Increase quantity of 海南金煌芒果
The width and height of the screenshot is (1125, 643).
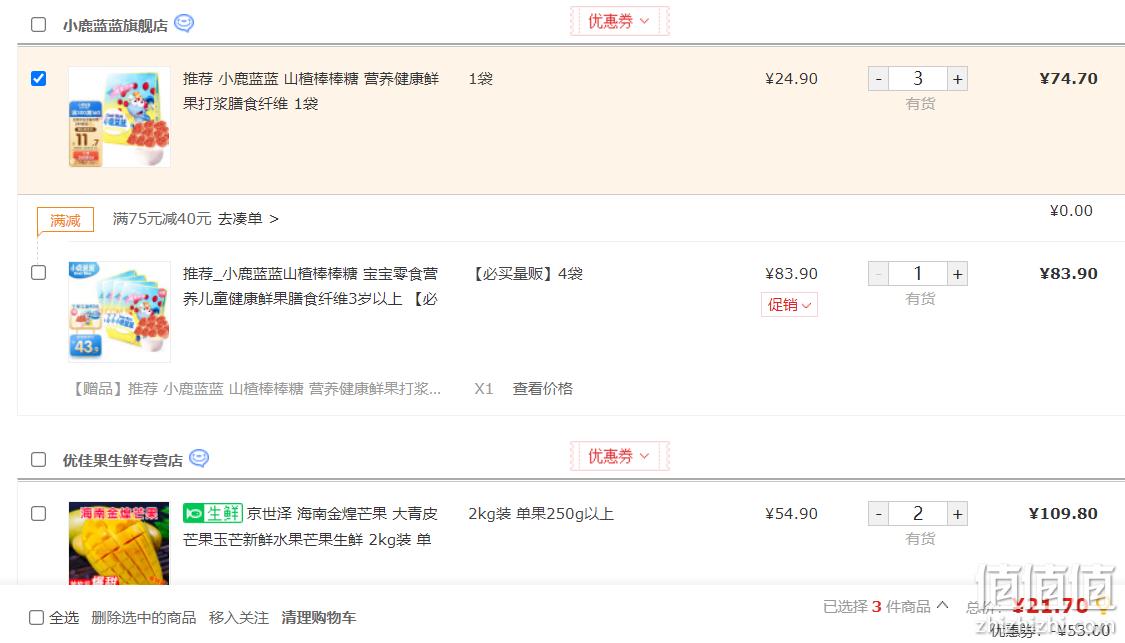point(957,514)
